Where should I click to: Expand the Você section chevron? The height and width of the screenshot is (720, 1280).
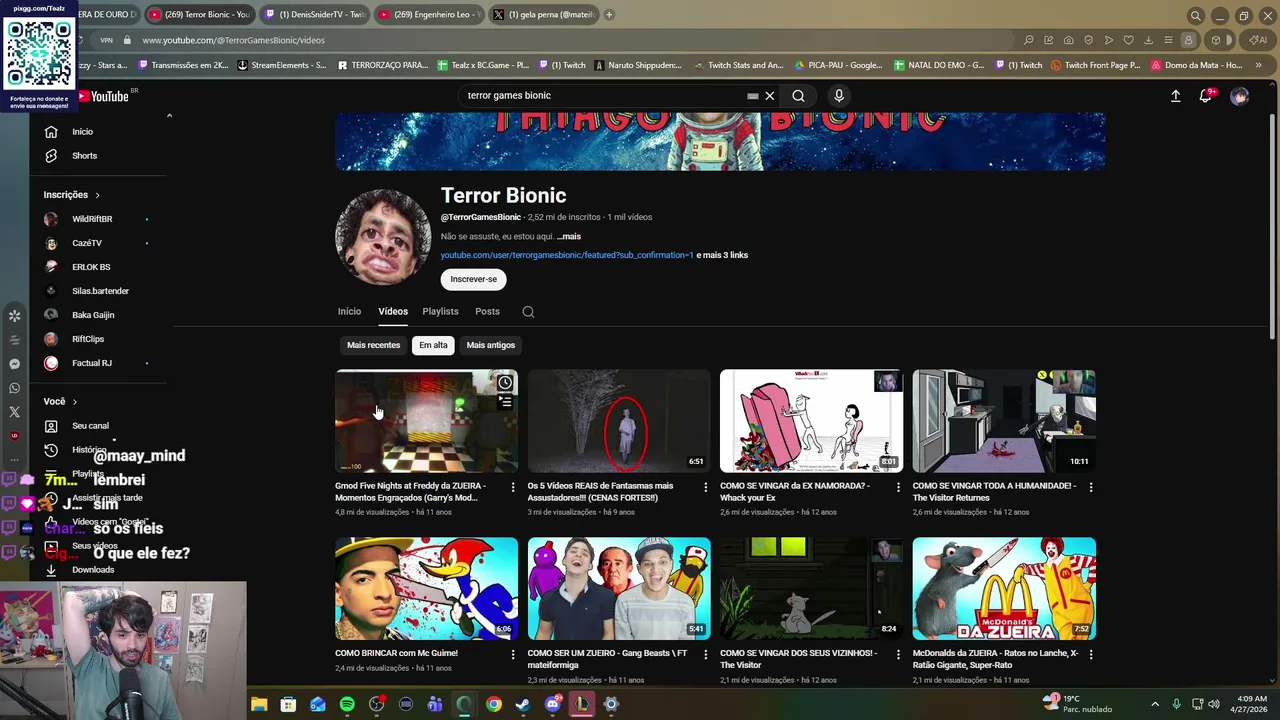[74, 402]
